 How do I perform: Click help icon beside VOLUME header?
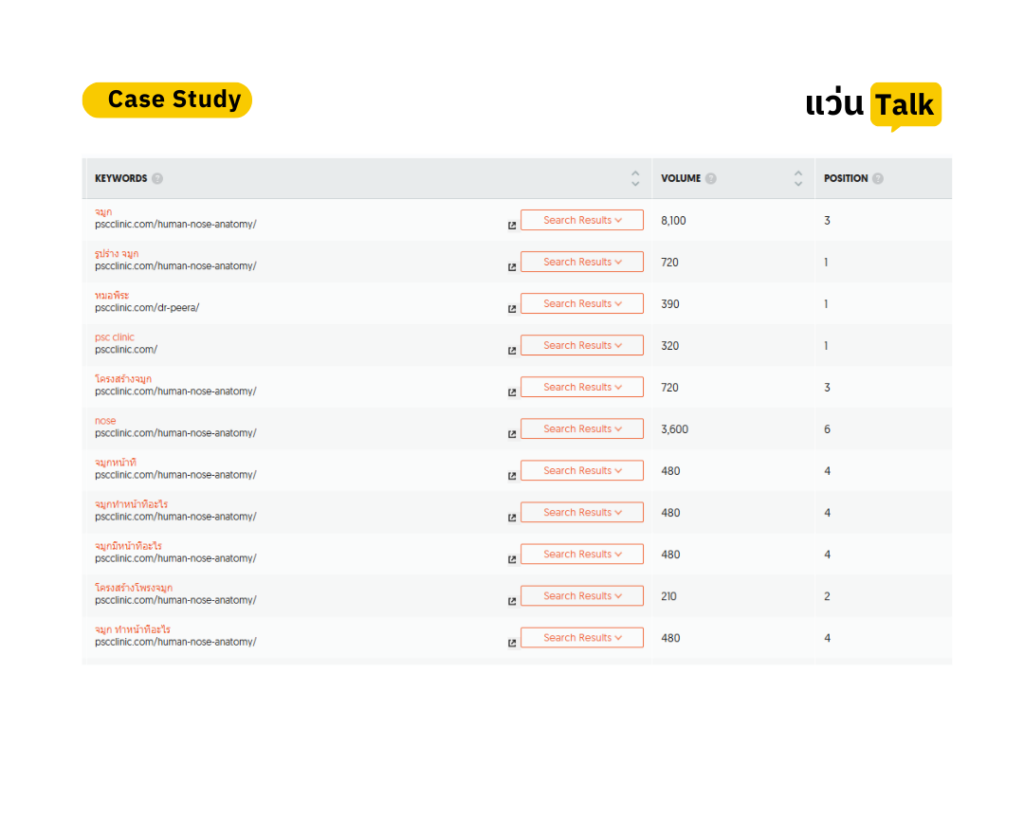[x=711, y=178]
